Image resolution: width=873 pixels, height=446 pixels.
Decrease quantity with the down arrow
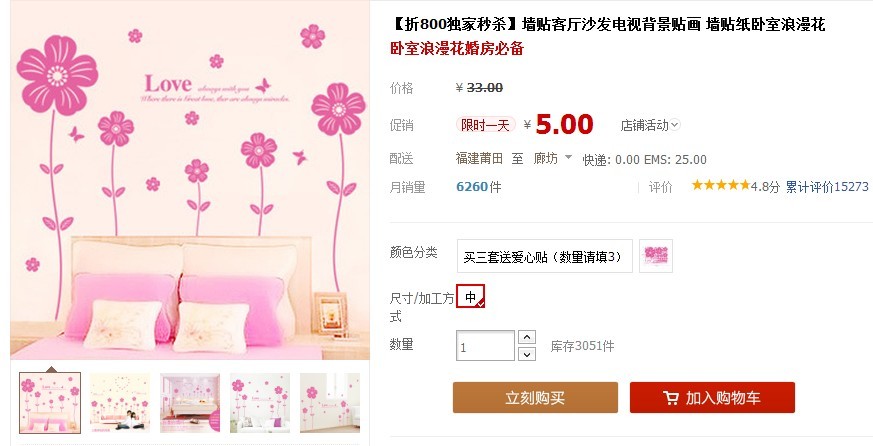pos(527,354)
